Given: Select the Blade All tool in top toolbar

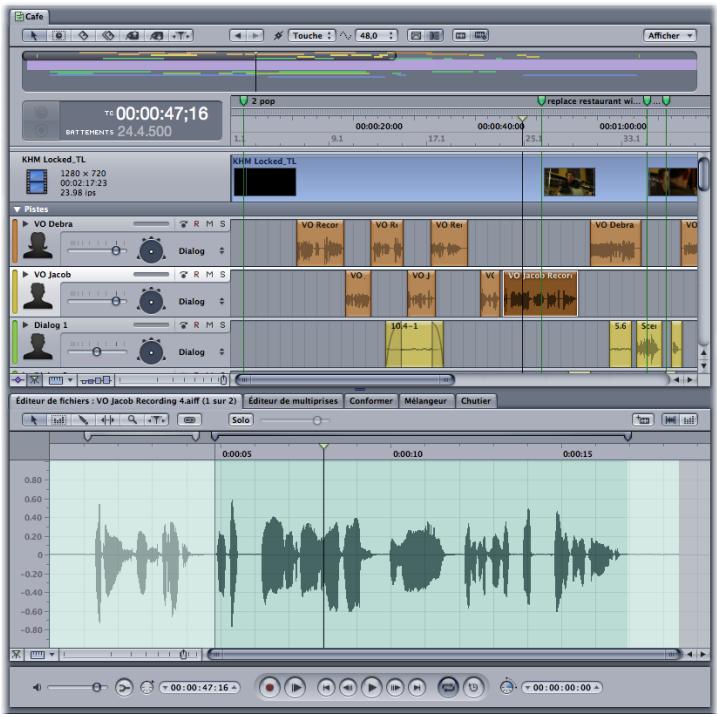Looking at the screenshot, I should click(x=108, y=36).
